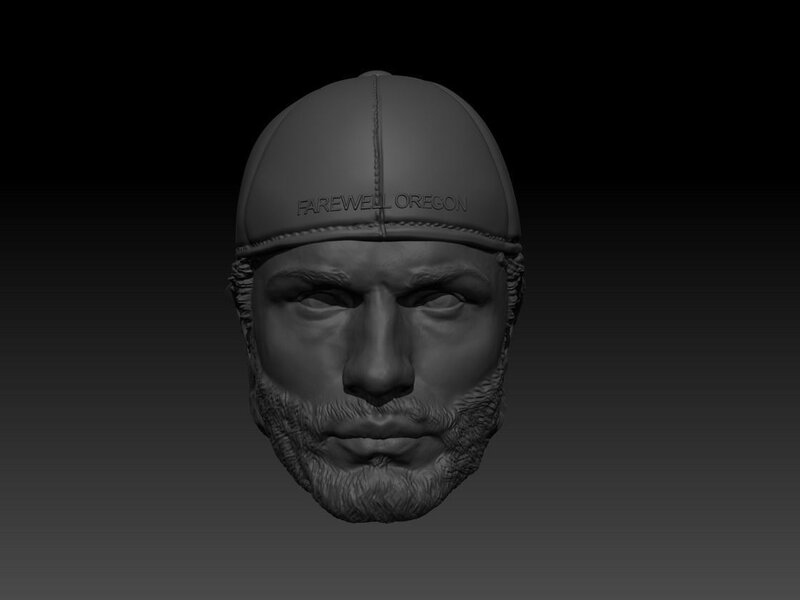Viewport: 800px width, 600px height.
Task: Select the tip of the sculpted nose
Action: [377, 376]
